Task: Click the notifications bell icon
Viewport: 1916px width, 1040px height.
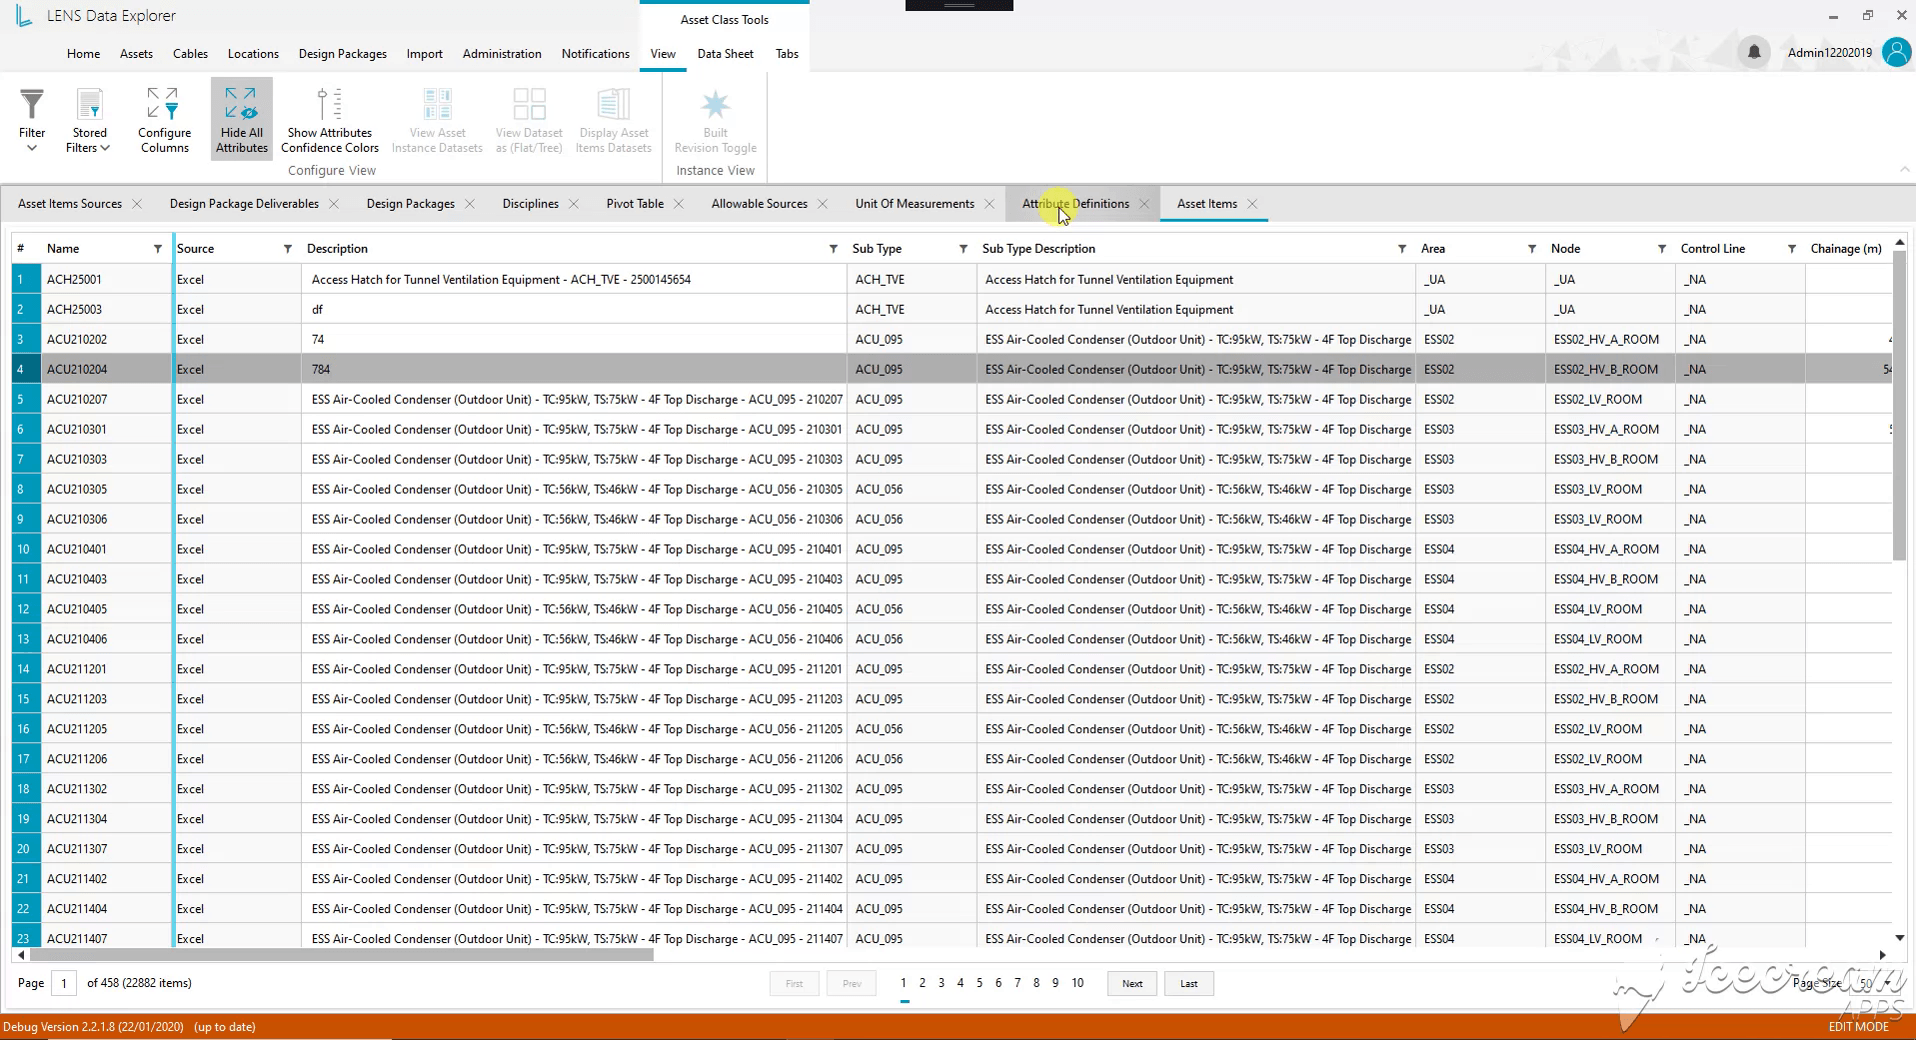Action: tap(1753, 52)
